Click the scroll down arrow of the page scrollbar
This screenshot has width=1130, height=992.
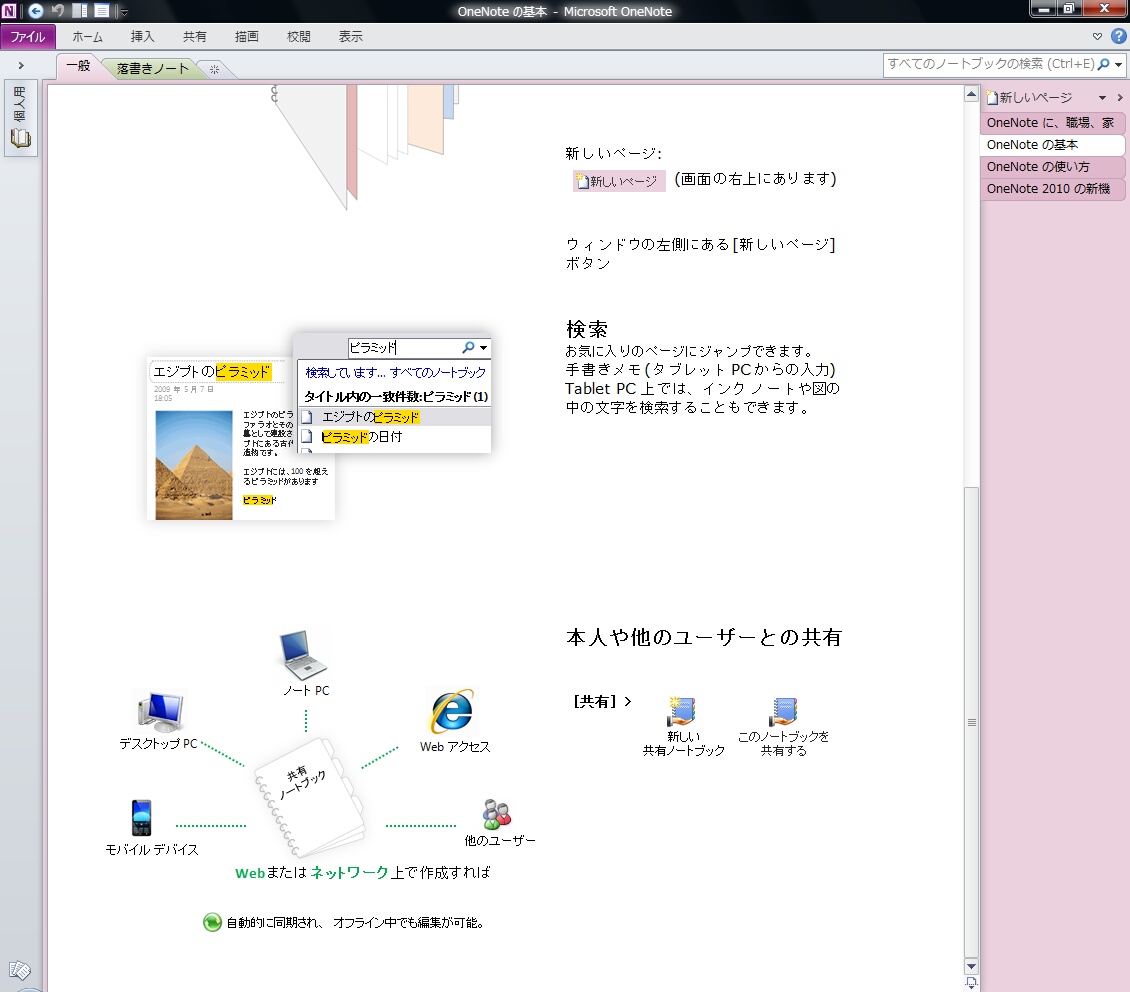pyautogui.click(x=971, y=967)
